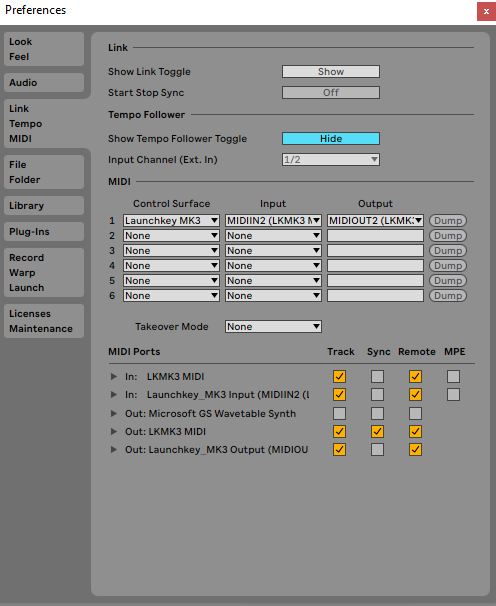Screen dimensions: 496x606
Task: Toggle the Show Link Toggle button
Action: coord(331,71)
